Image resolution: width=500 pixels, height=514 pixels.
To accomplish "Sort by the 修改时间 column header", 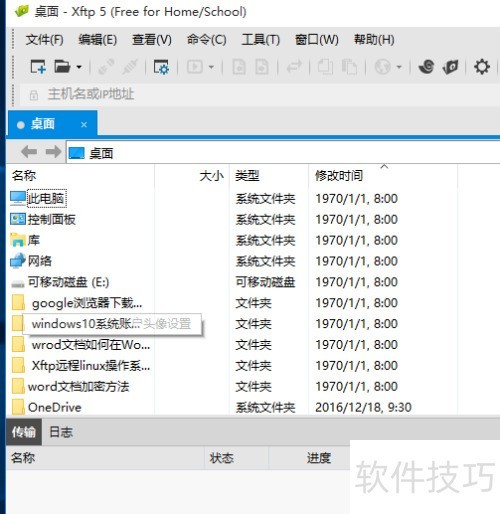I will (383, 176).
